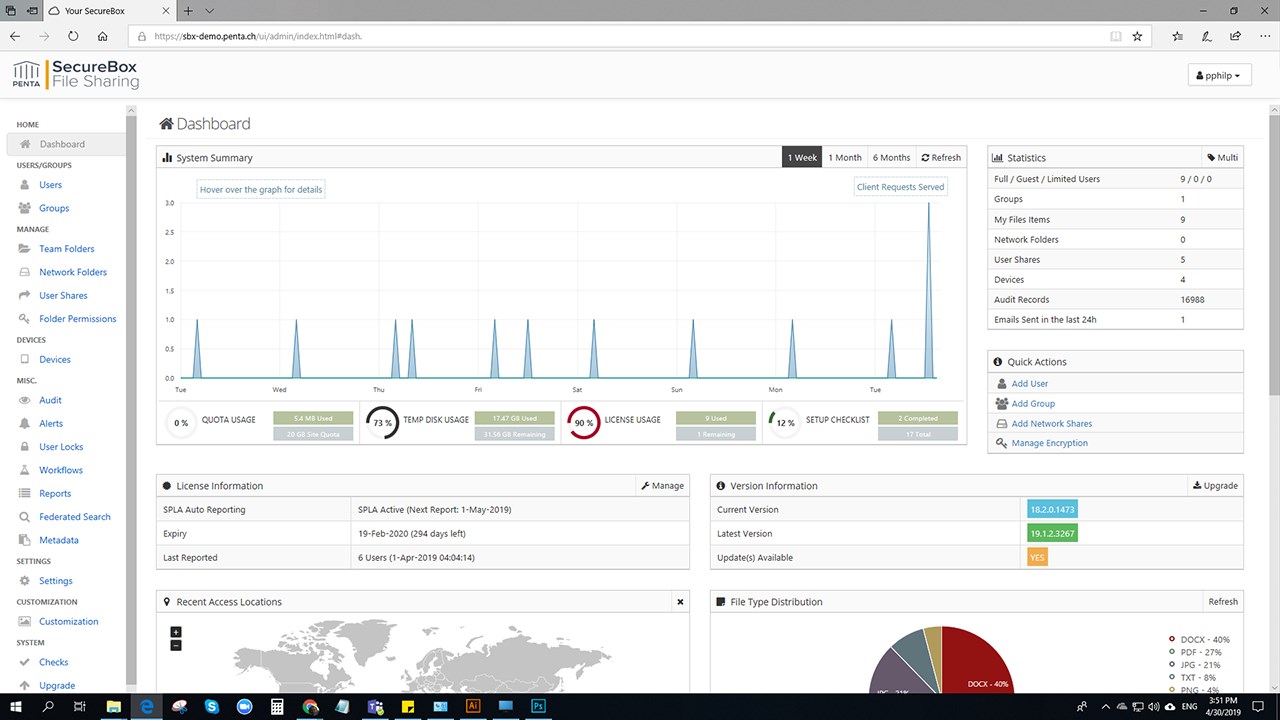
Task: Open Settings from sidebar
Action: tap(56, 581)
